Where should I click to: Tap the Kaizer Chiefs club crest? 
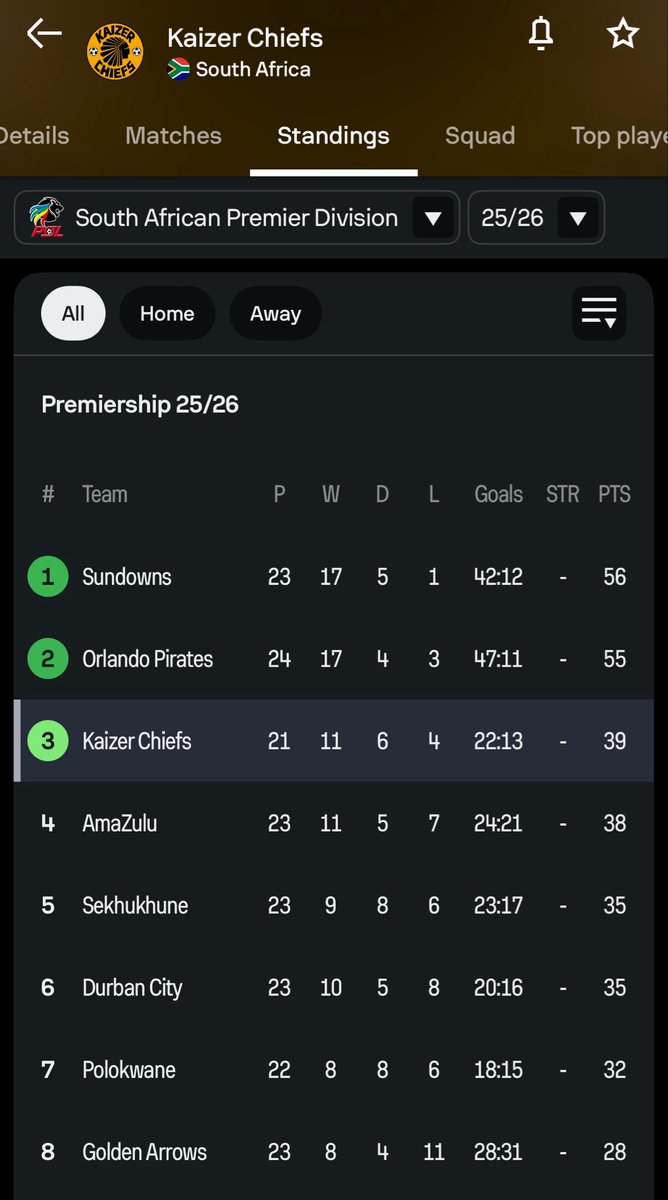click(115, 52)
